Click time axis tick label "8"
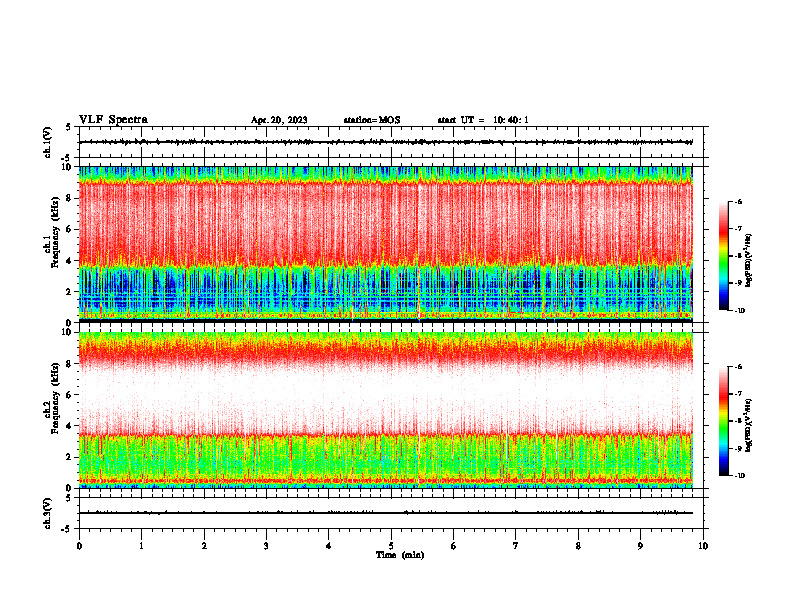The width and height of the screenshot is (792, 612). click(x=578, y=546)
